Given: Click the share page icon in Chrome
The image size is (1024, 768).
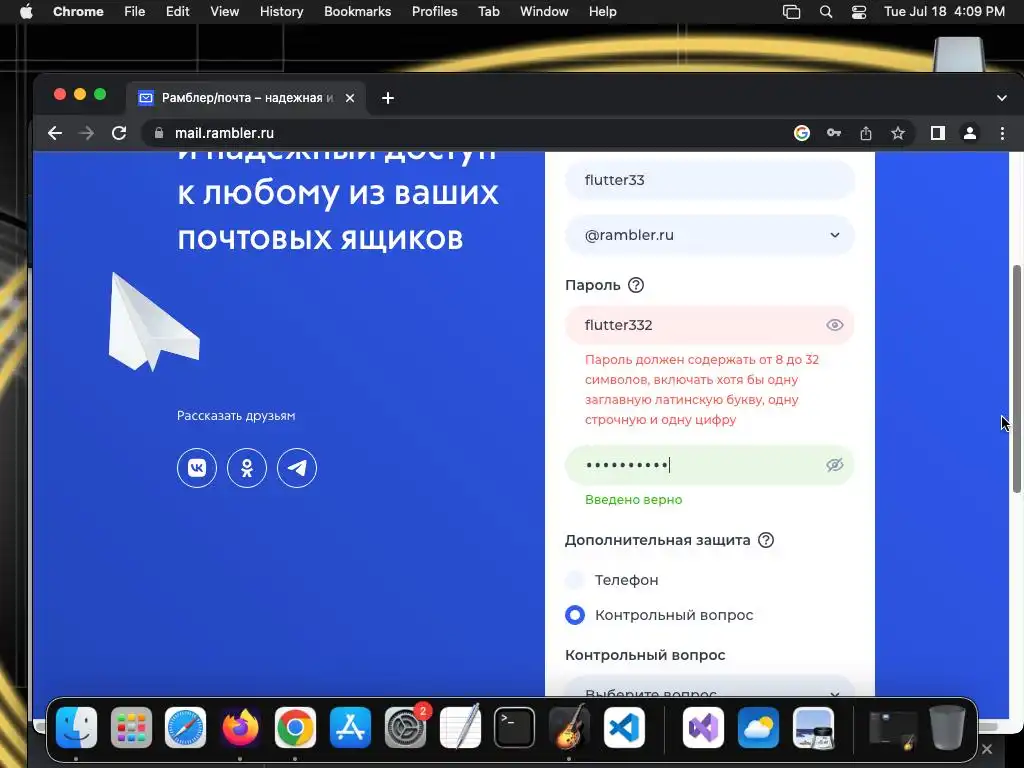Looking at the screenshot, I should (866, 133).
